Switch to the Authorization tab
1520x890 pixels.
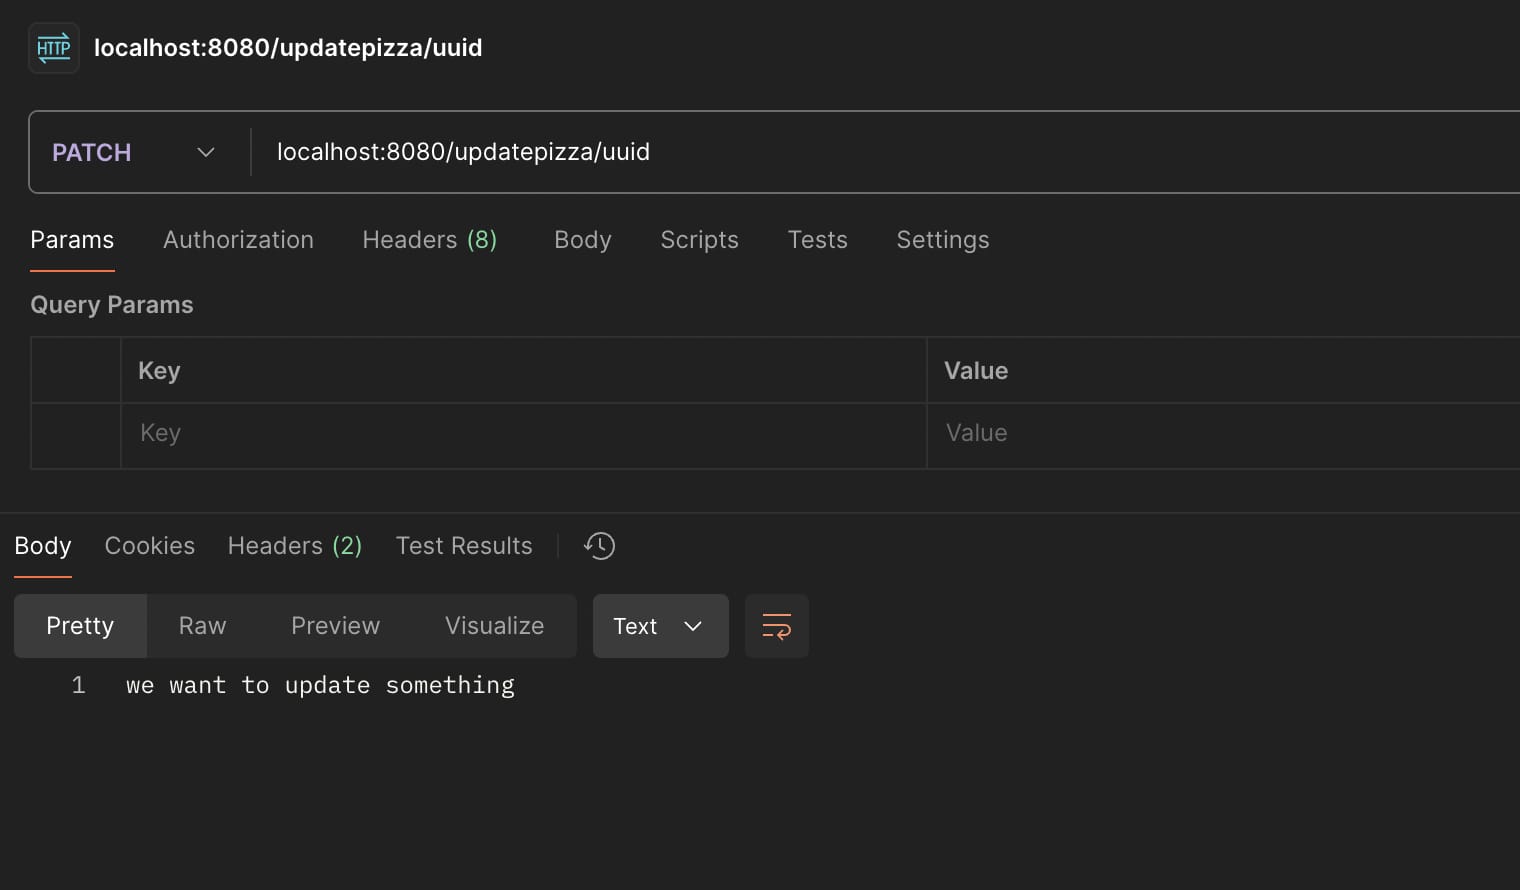pos(238,240)
